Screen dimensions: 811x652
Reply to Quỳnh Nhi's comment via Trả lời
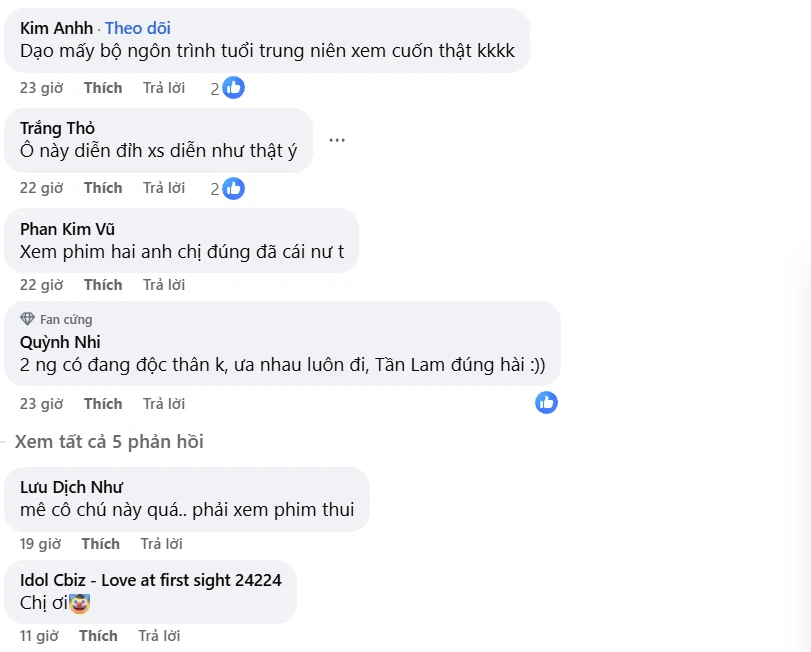[x=164, y=404]
